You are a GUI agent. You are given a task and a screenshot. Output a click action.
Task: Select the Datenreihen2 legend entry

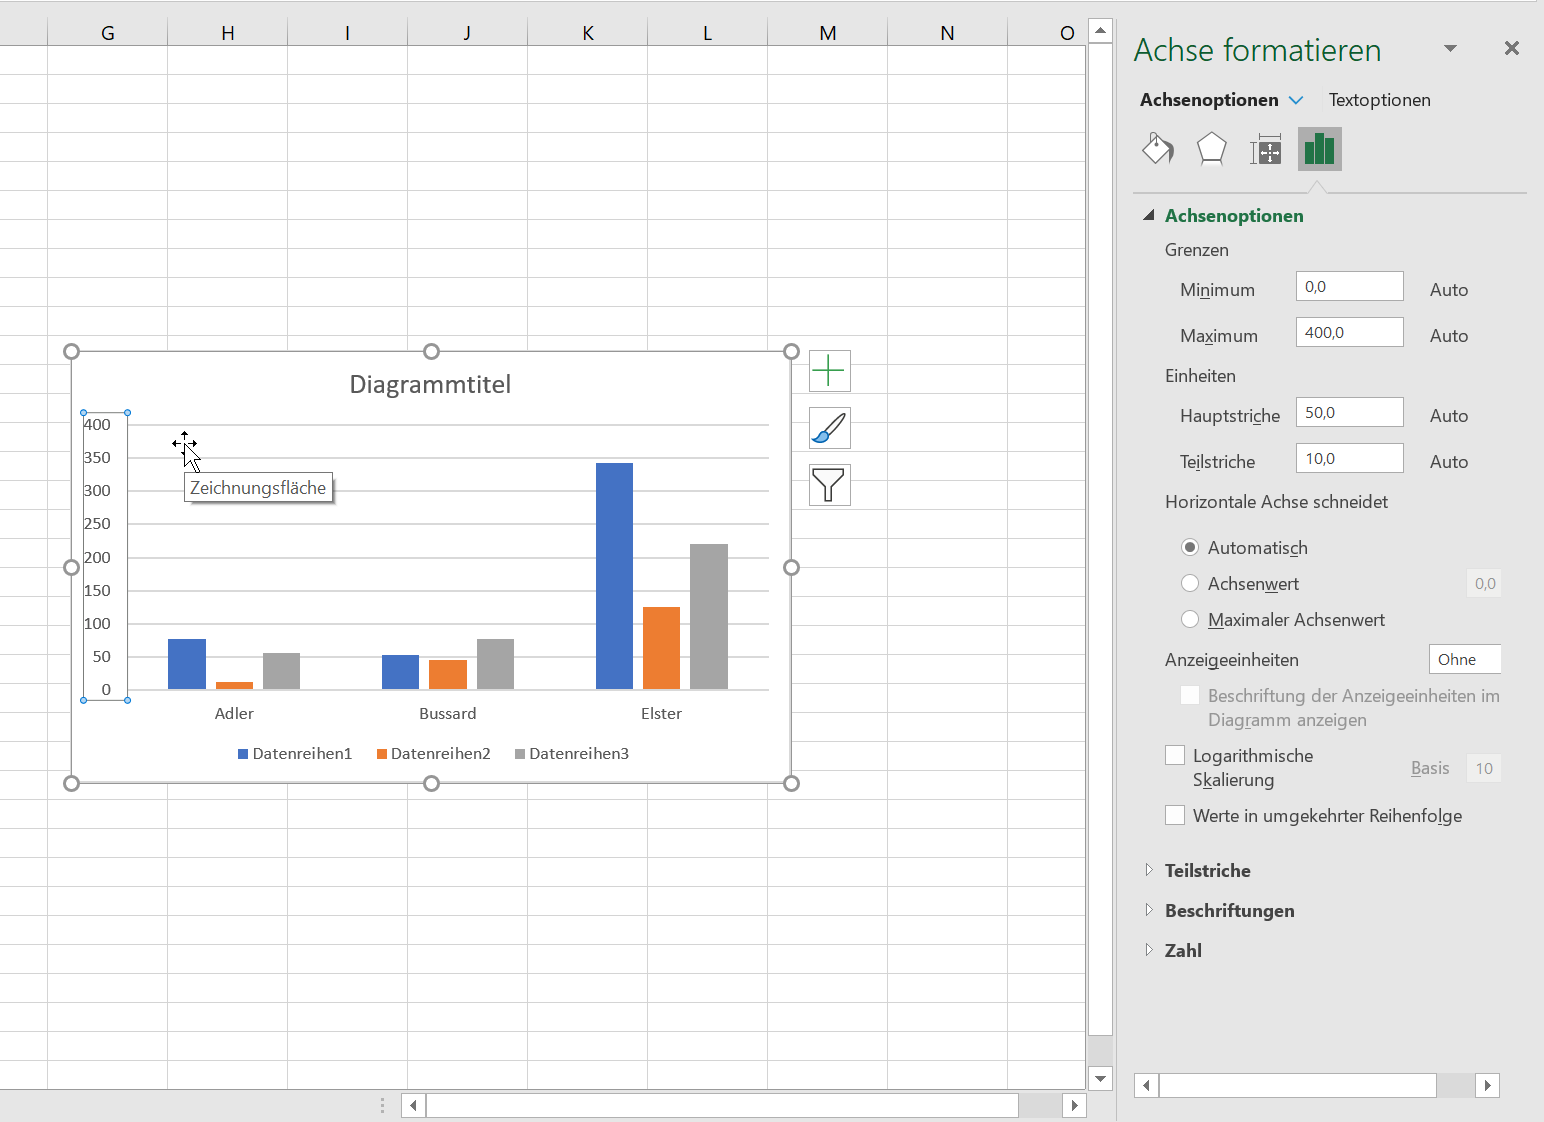434,754
